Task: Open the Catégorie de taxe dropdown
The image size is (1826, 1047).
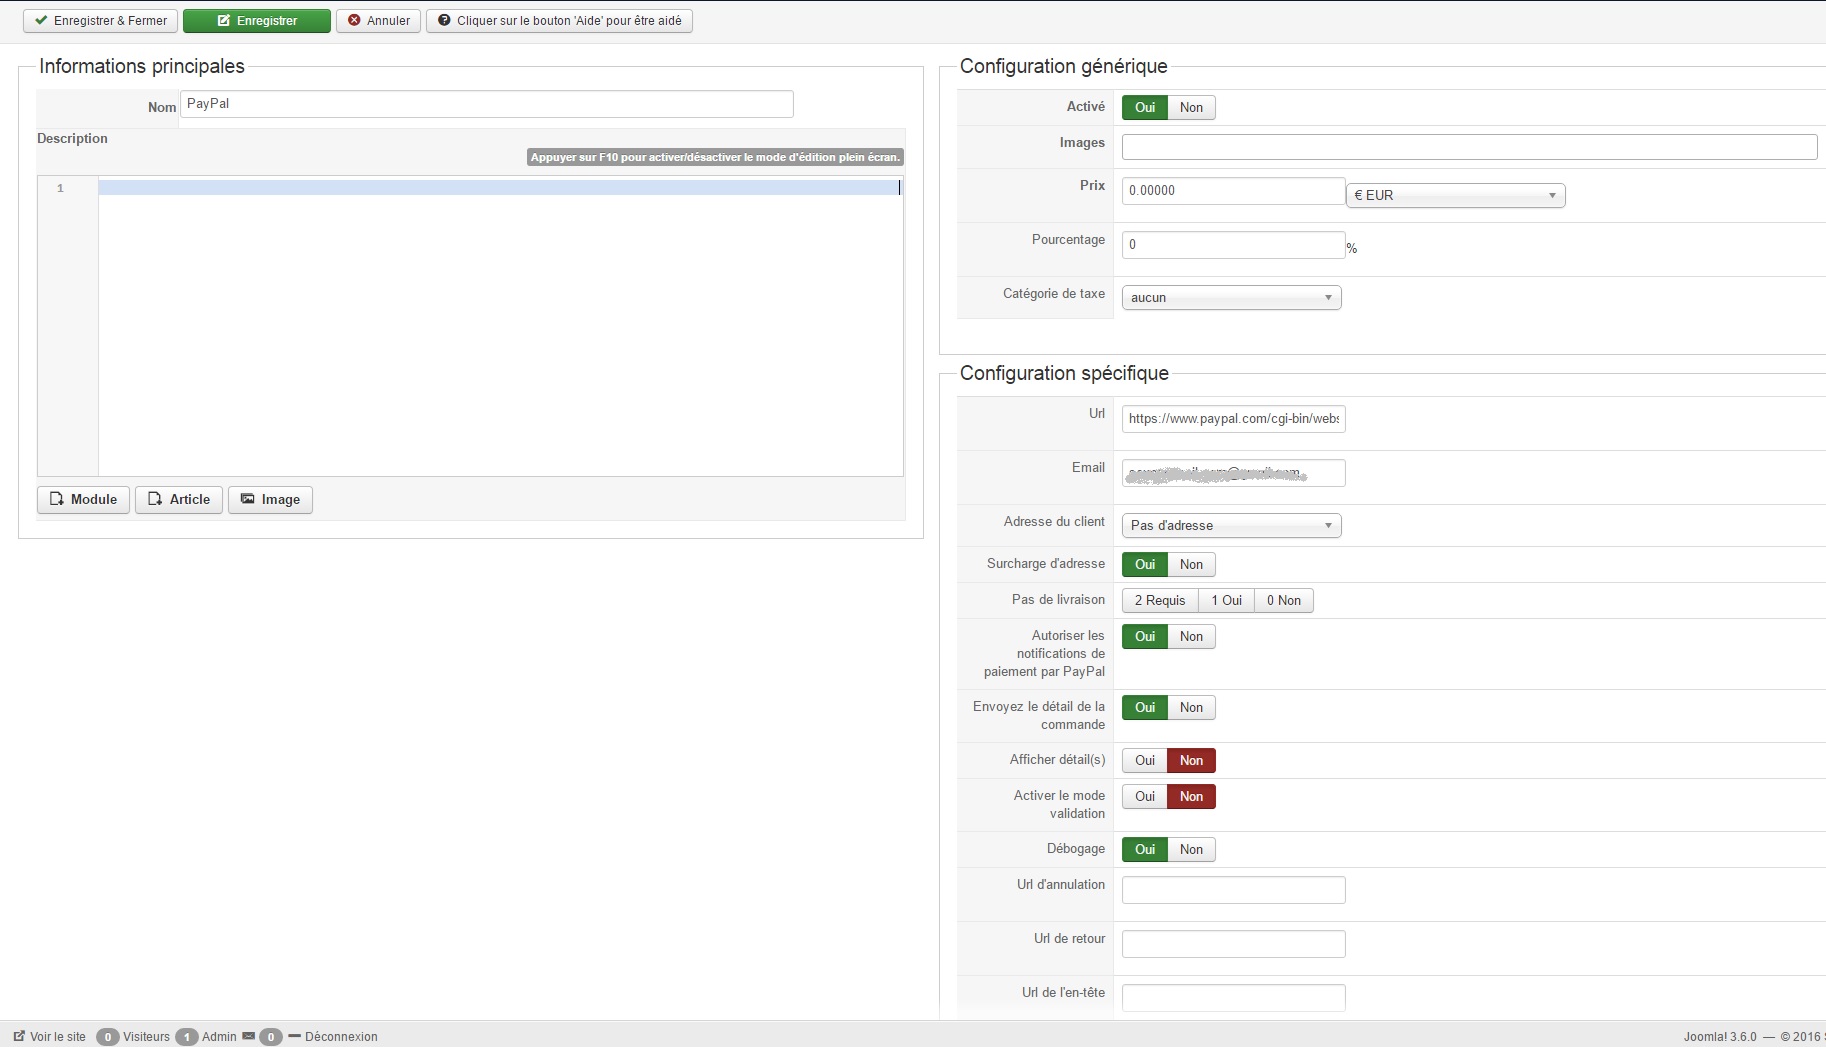Action: point(1231,298)
